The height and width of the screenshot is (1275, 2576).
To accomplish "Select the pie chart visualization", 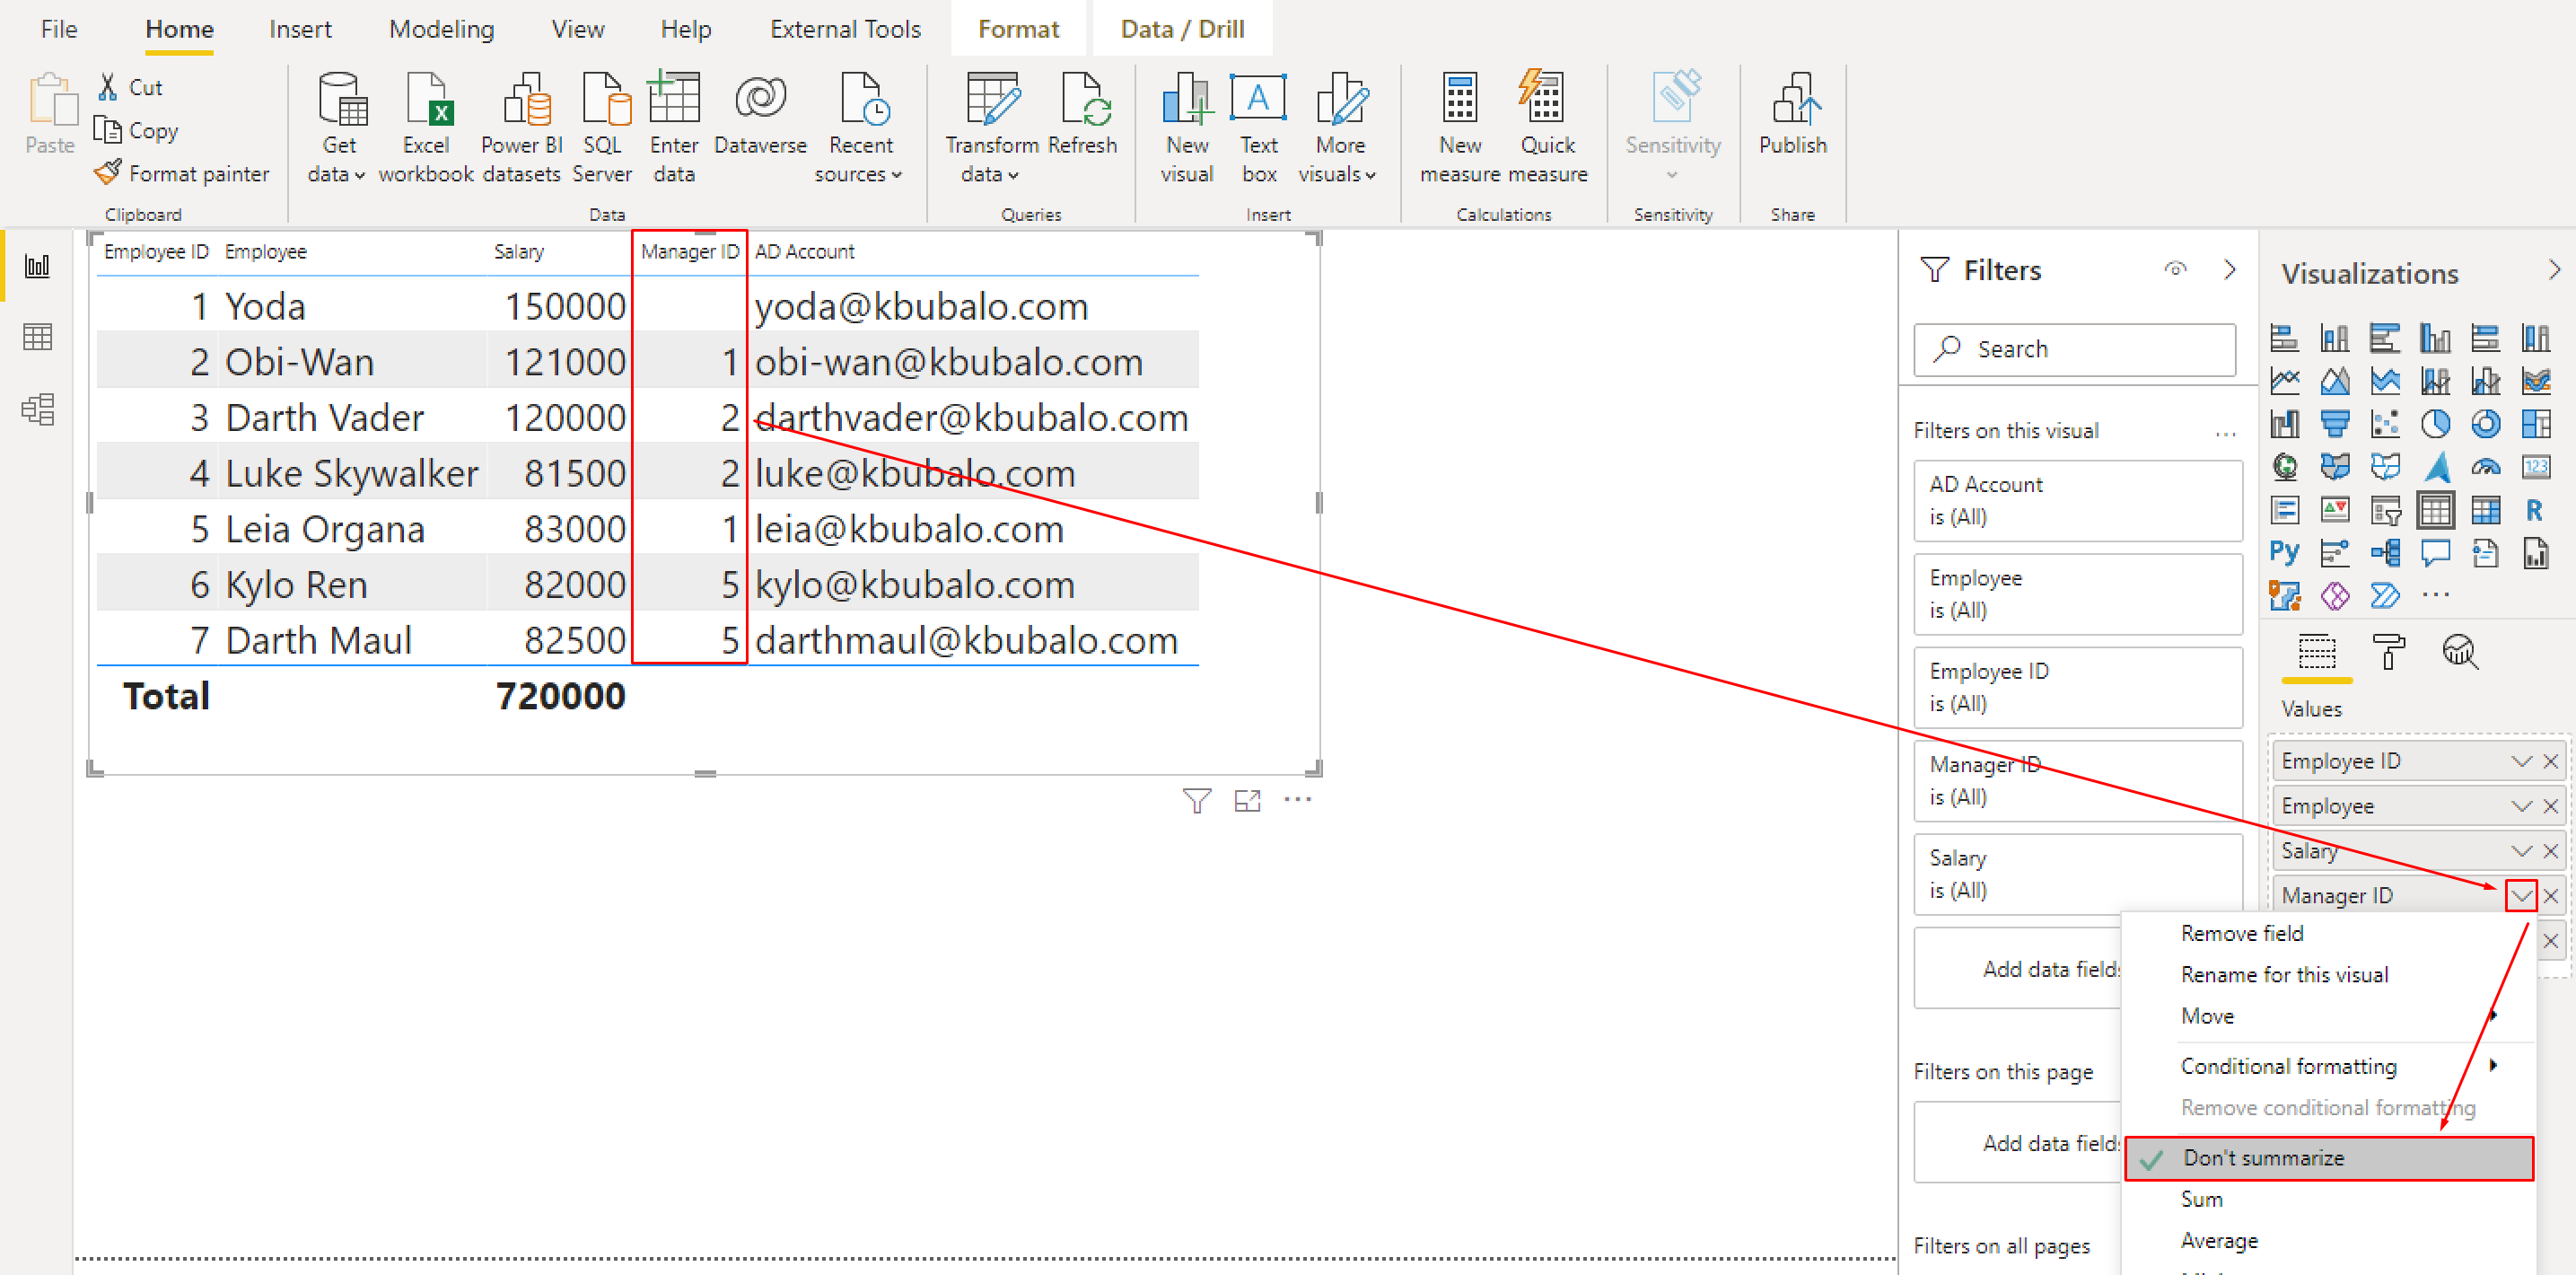I will pyautogui.click(x=2437, y=423).
